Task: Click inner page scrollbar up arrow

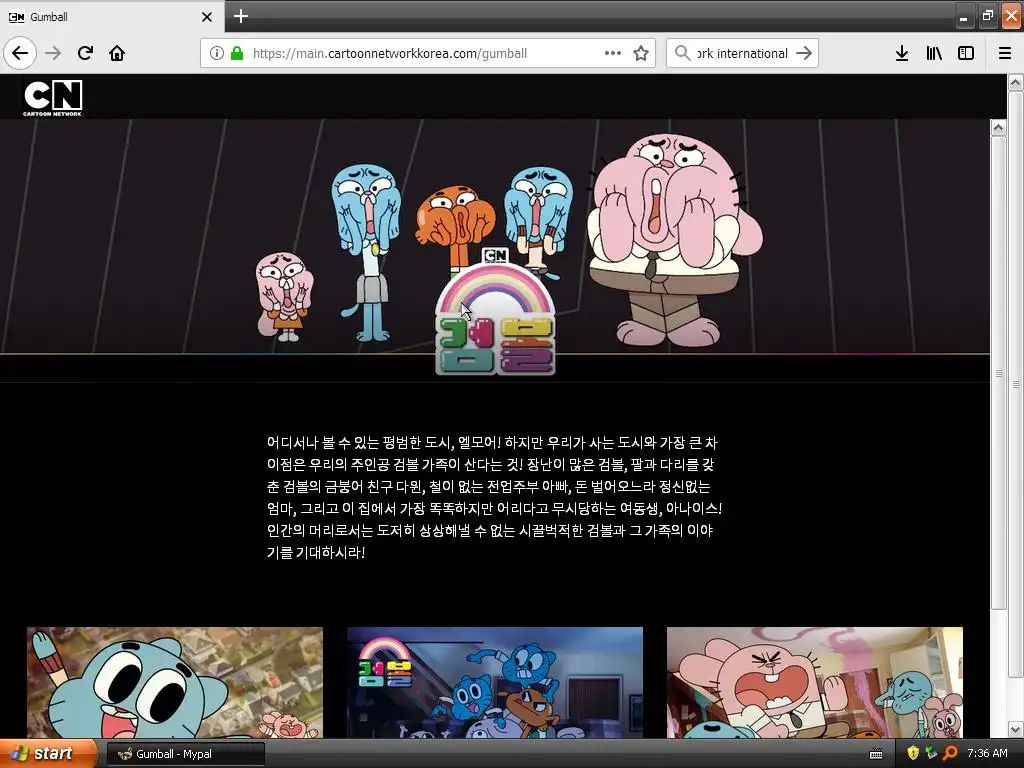Action: click(x=998, y=127)
